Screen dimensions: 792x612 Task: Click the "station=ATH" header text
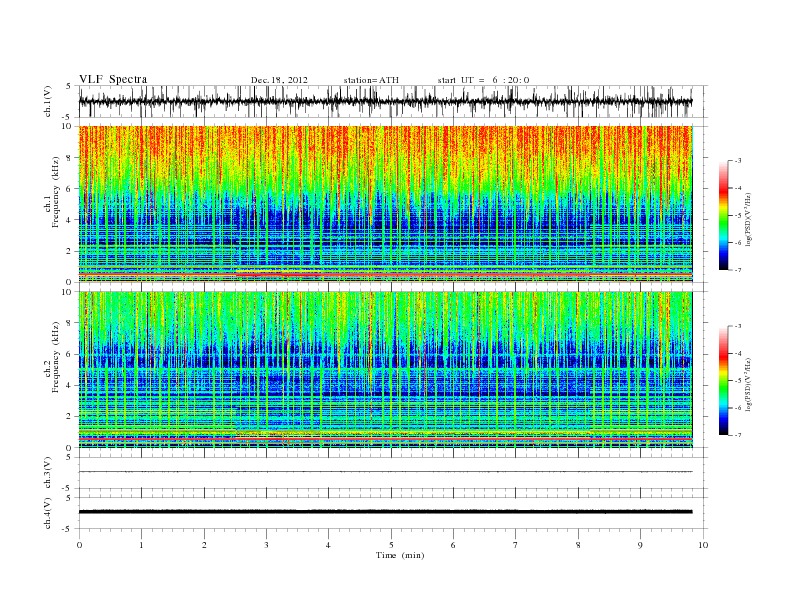(371, 80)
